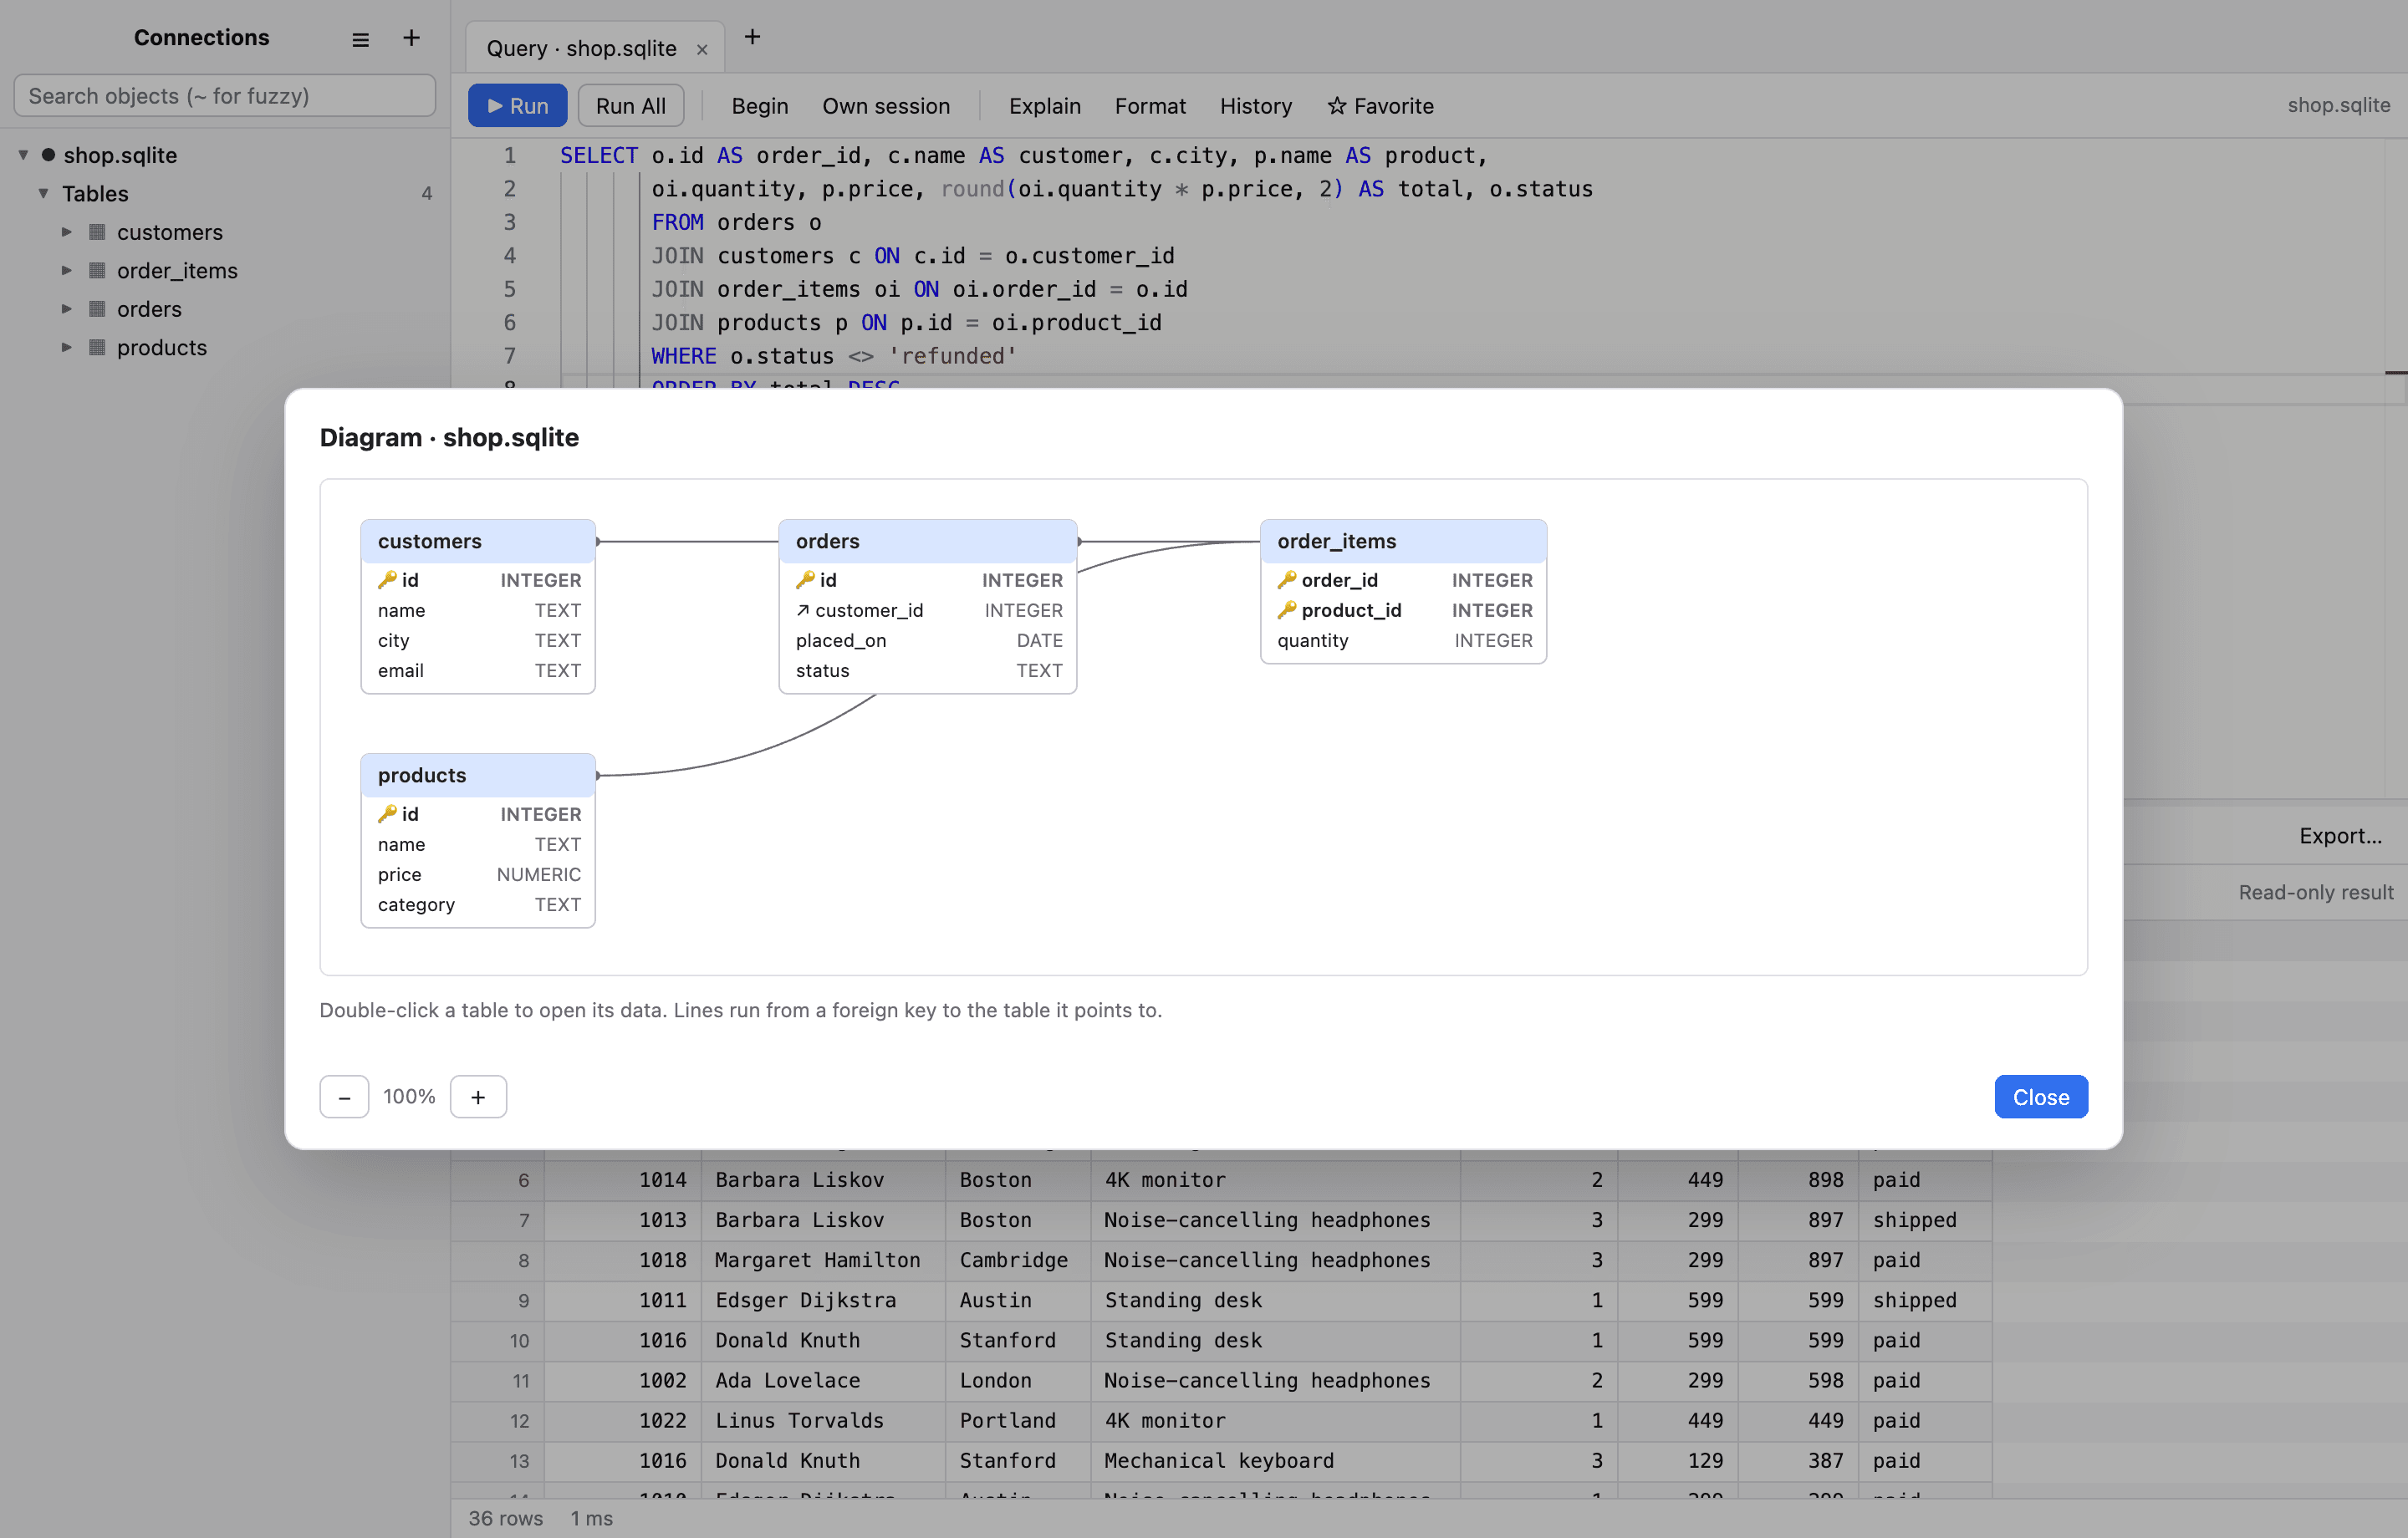Open History in the query toolbar
2408x1538 pixels.
click(1256, 106)
